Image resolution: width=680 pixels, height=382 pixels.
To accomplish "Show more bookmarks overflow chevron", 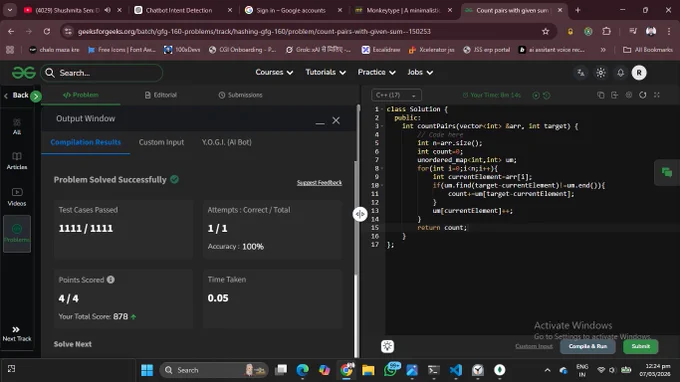I will pos(603,50).
